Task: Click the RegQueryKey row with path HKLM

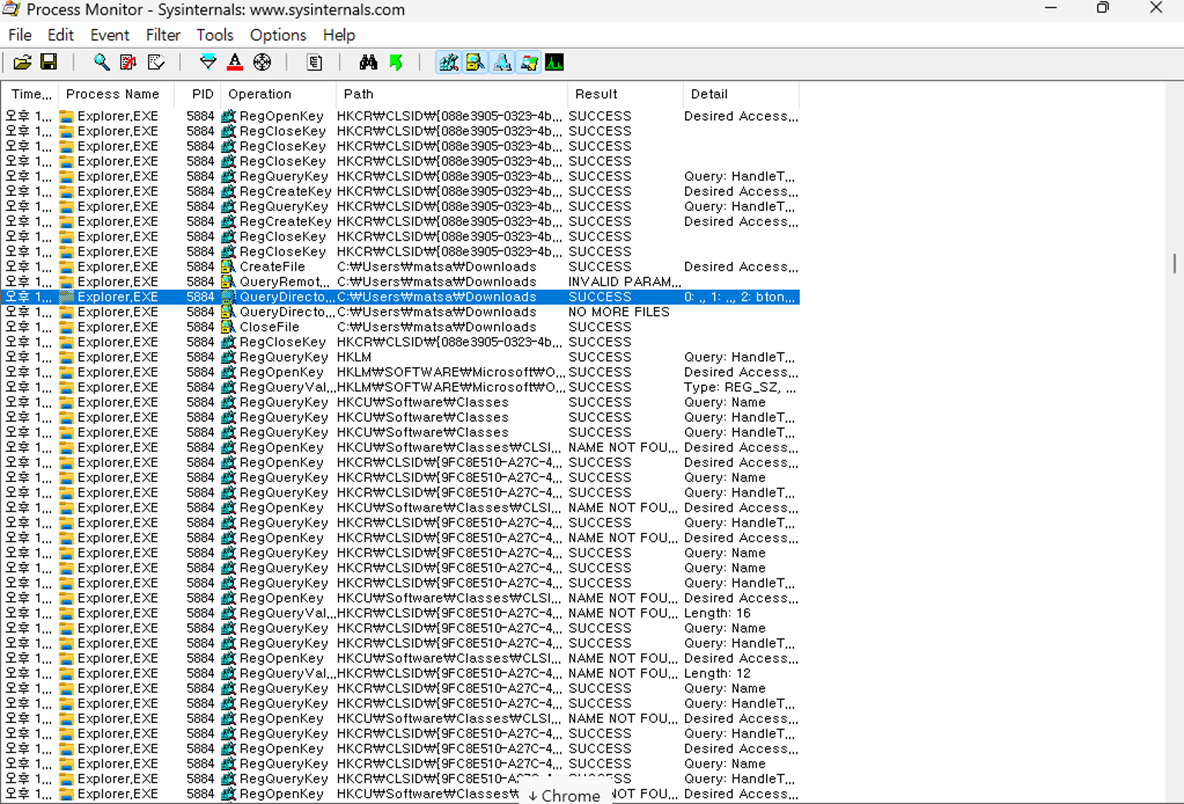Action: click(x=400, y=357)
